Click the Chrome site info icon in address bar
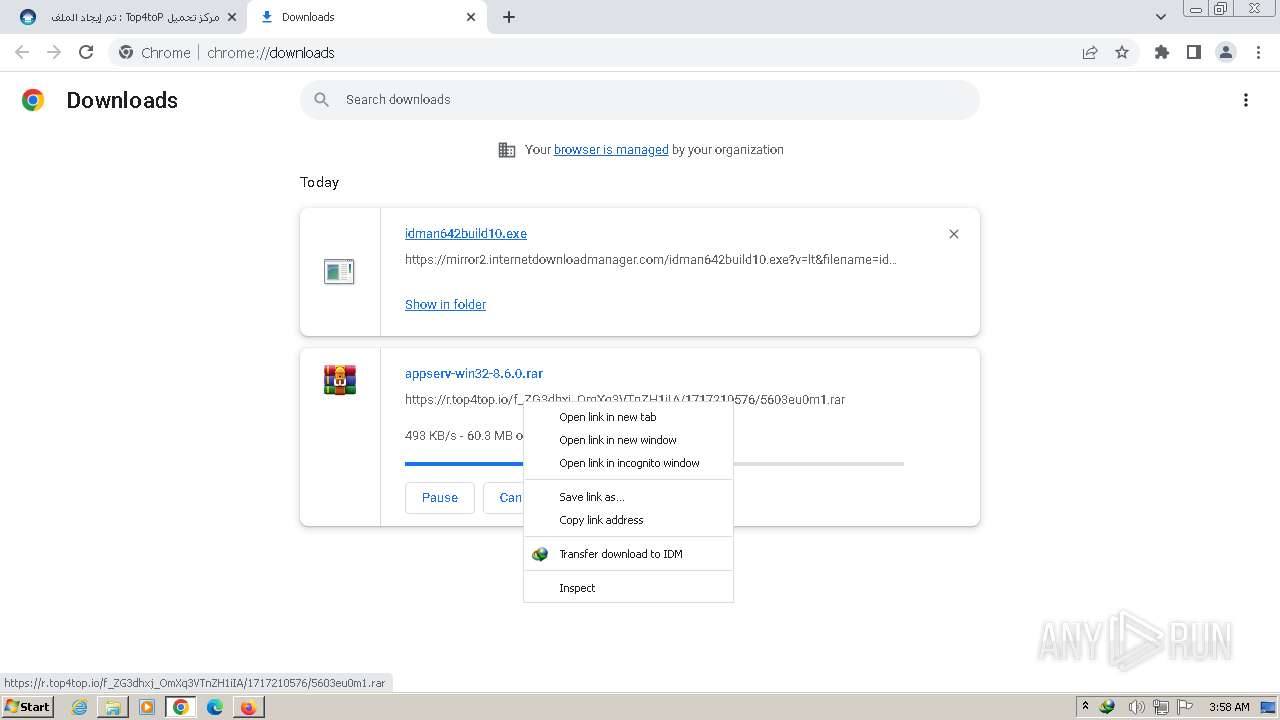The height and width of the screenshot is (720, 1280). 126,52
